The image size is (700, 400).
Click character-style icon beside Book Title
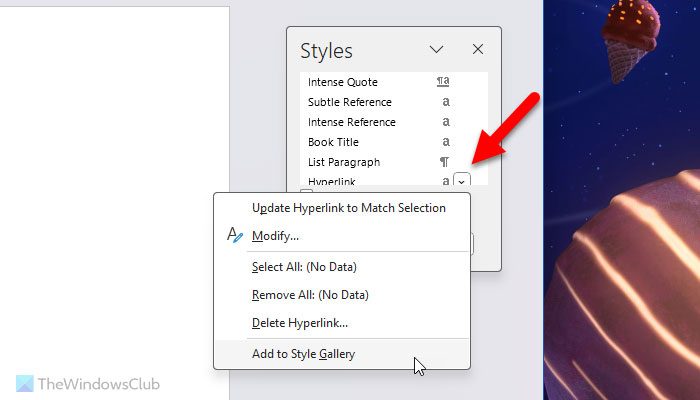445,142
